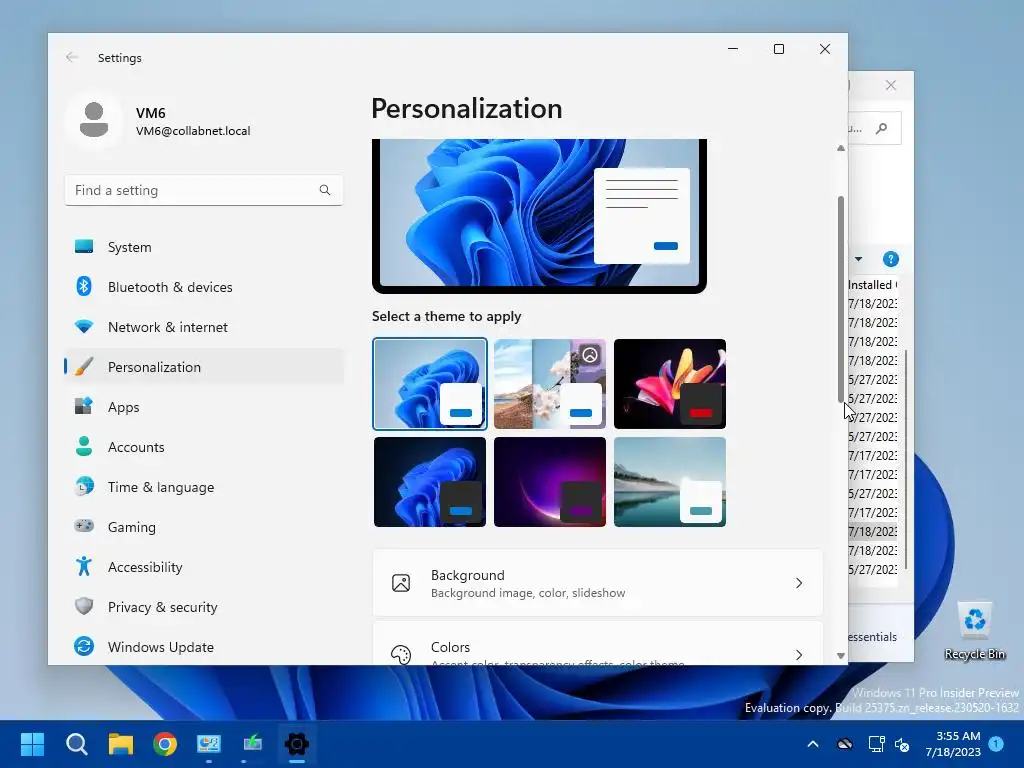Screen dimensions: 1024x768
Task: Click the cloud sync tray icon
Action: pos(845,744)
